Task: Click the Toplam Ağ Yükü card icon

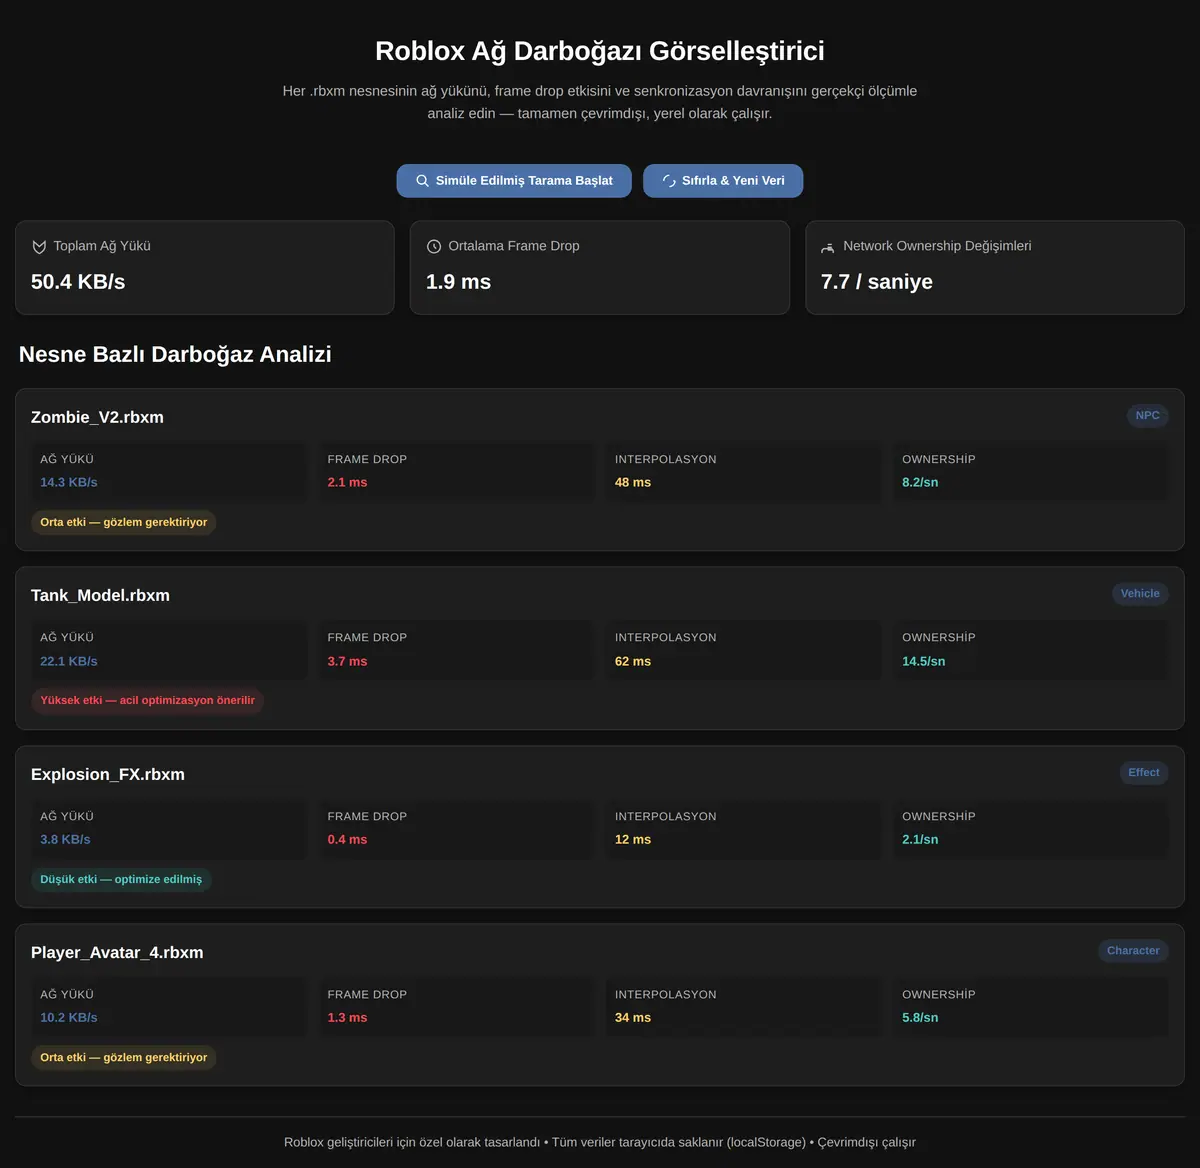Action: point(39,246)
